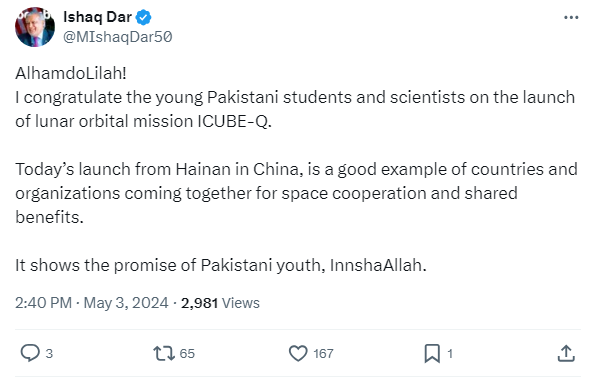
Task: Click the bookmark count 1
Action: pyautogui.click(x=450, y=354)
